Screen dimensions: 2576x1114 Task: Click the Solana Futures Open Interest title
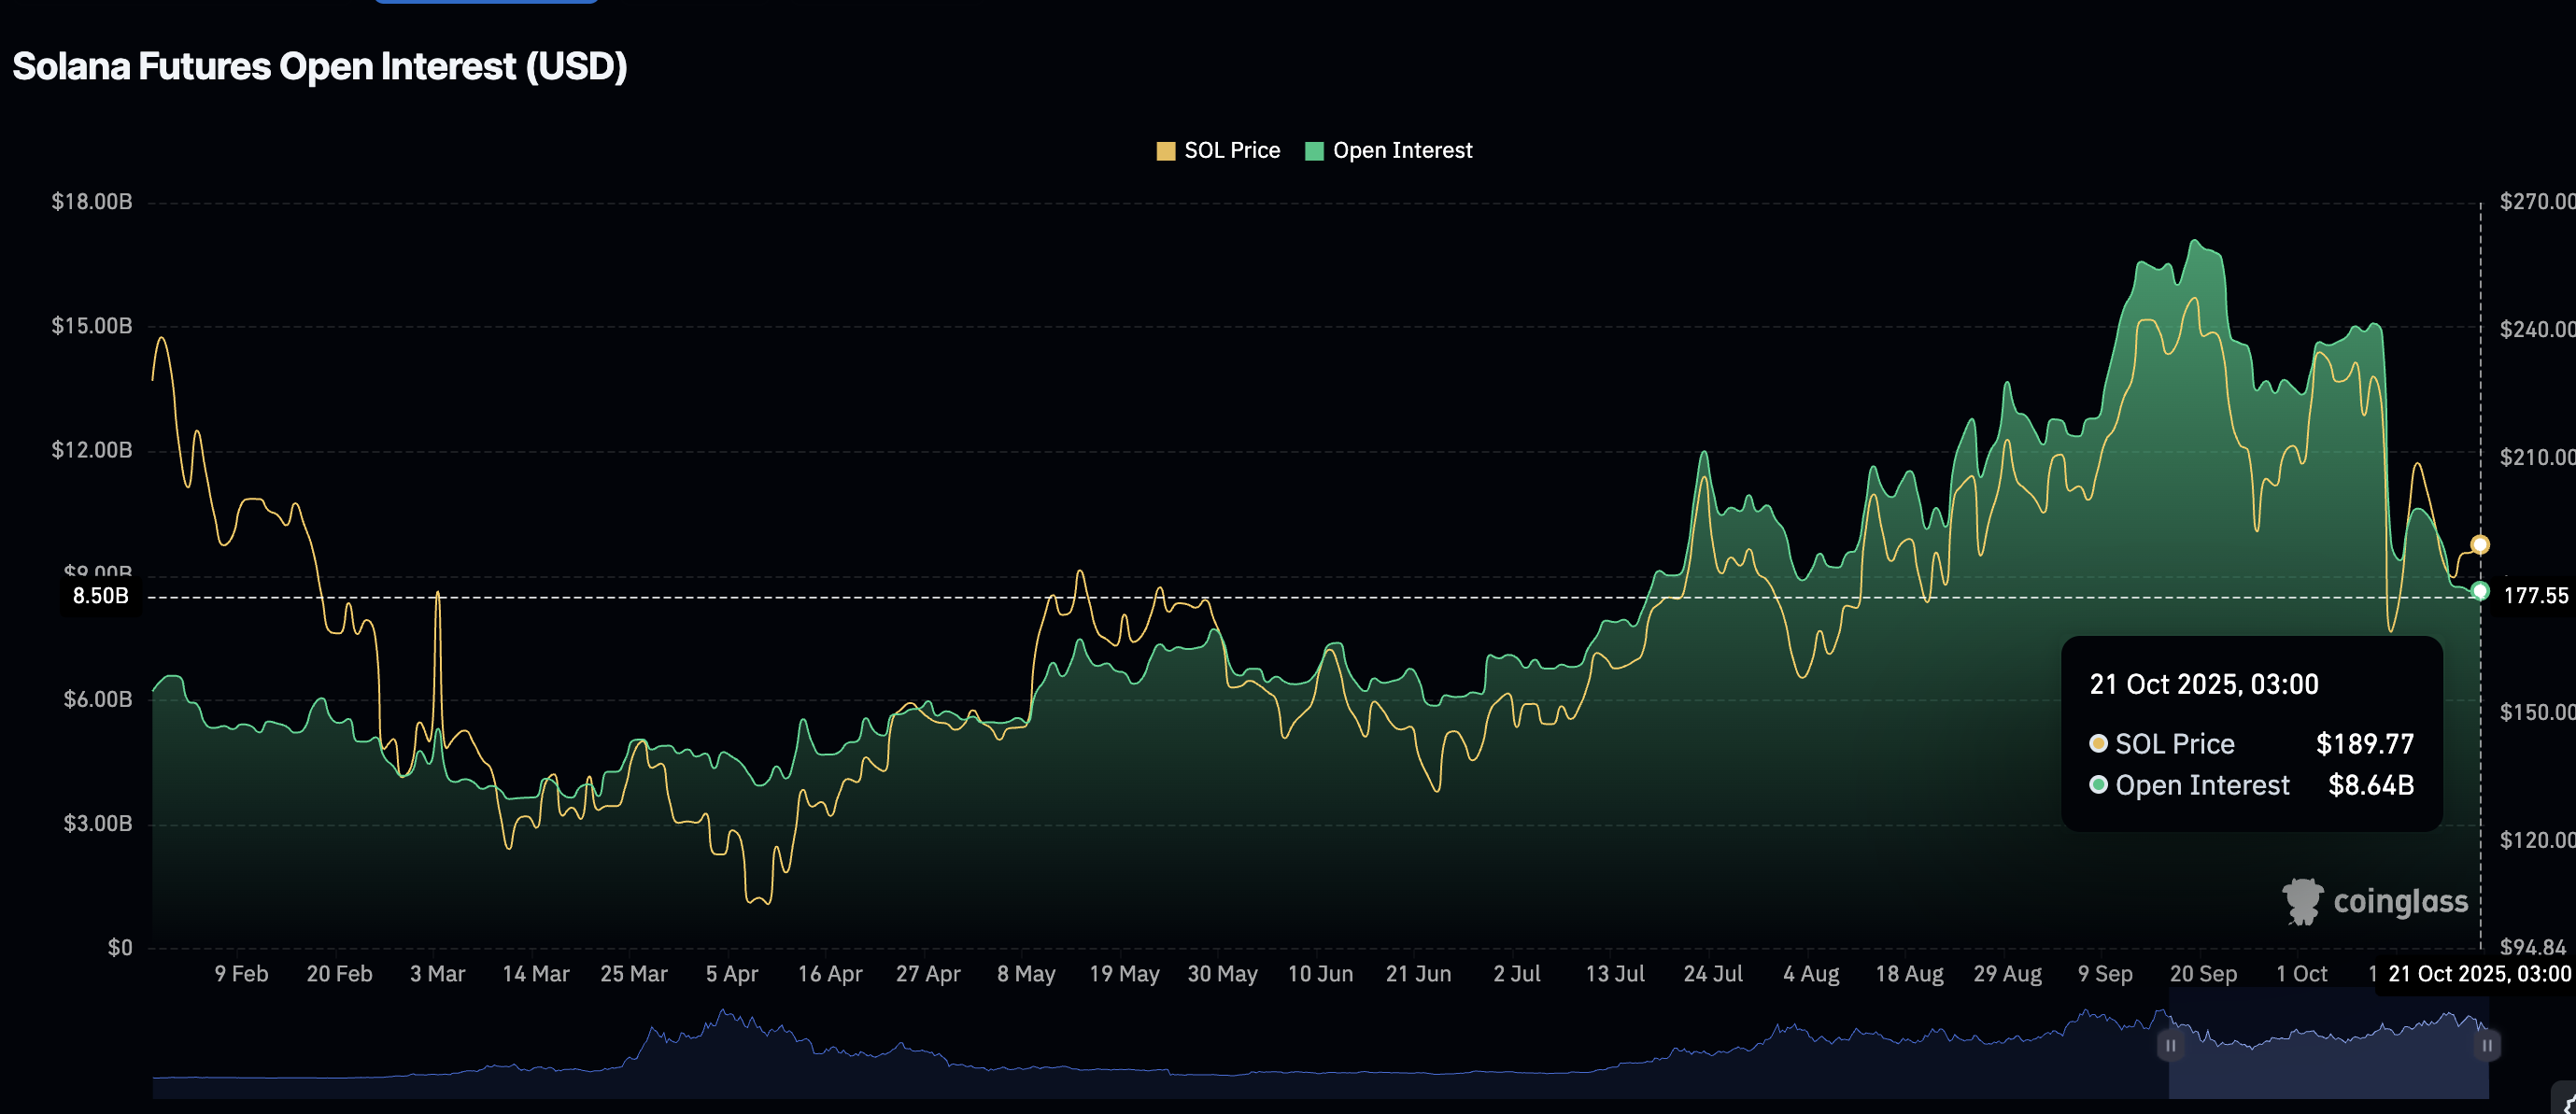[x=320, y=67]
